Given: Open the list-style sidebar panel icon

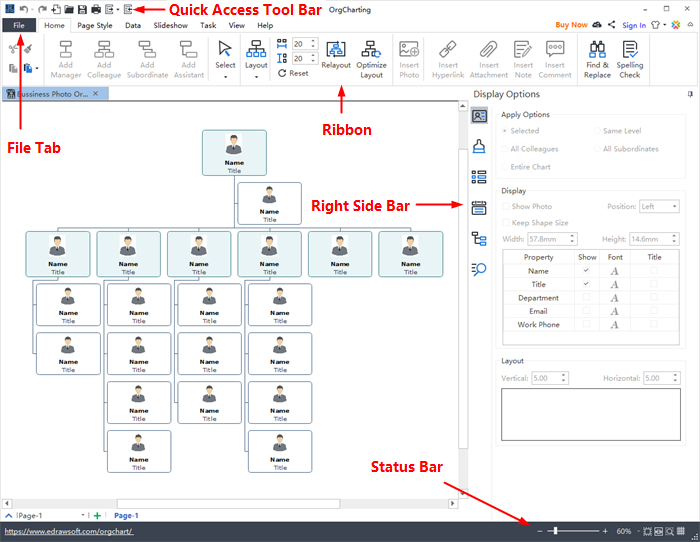Looking at the screenshot, I should click(x=479, y=177).
